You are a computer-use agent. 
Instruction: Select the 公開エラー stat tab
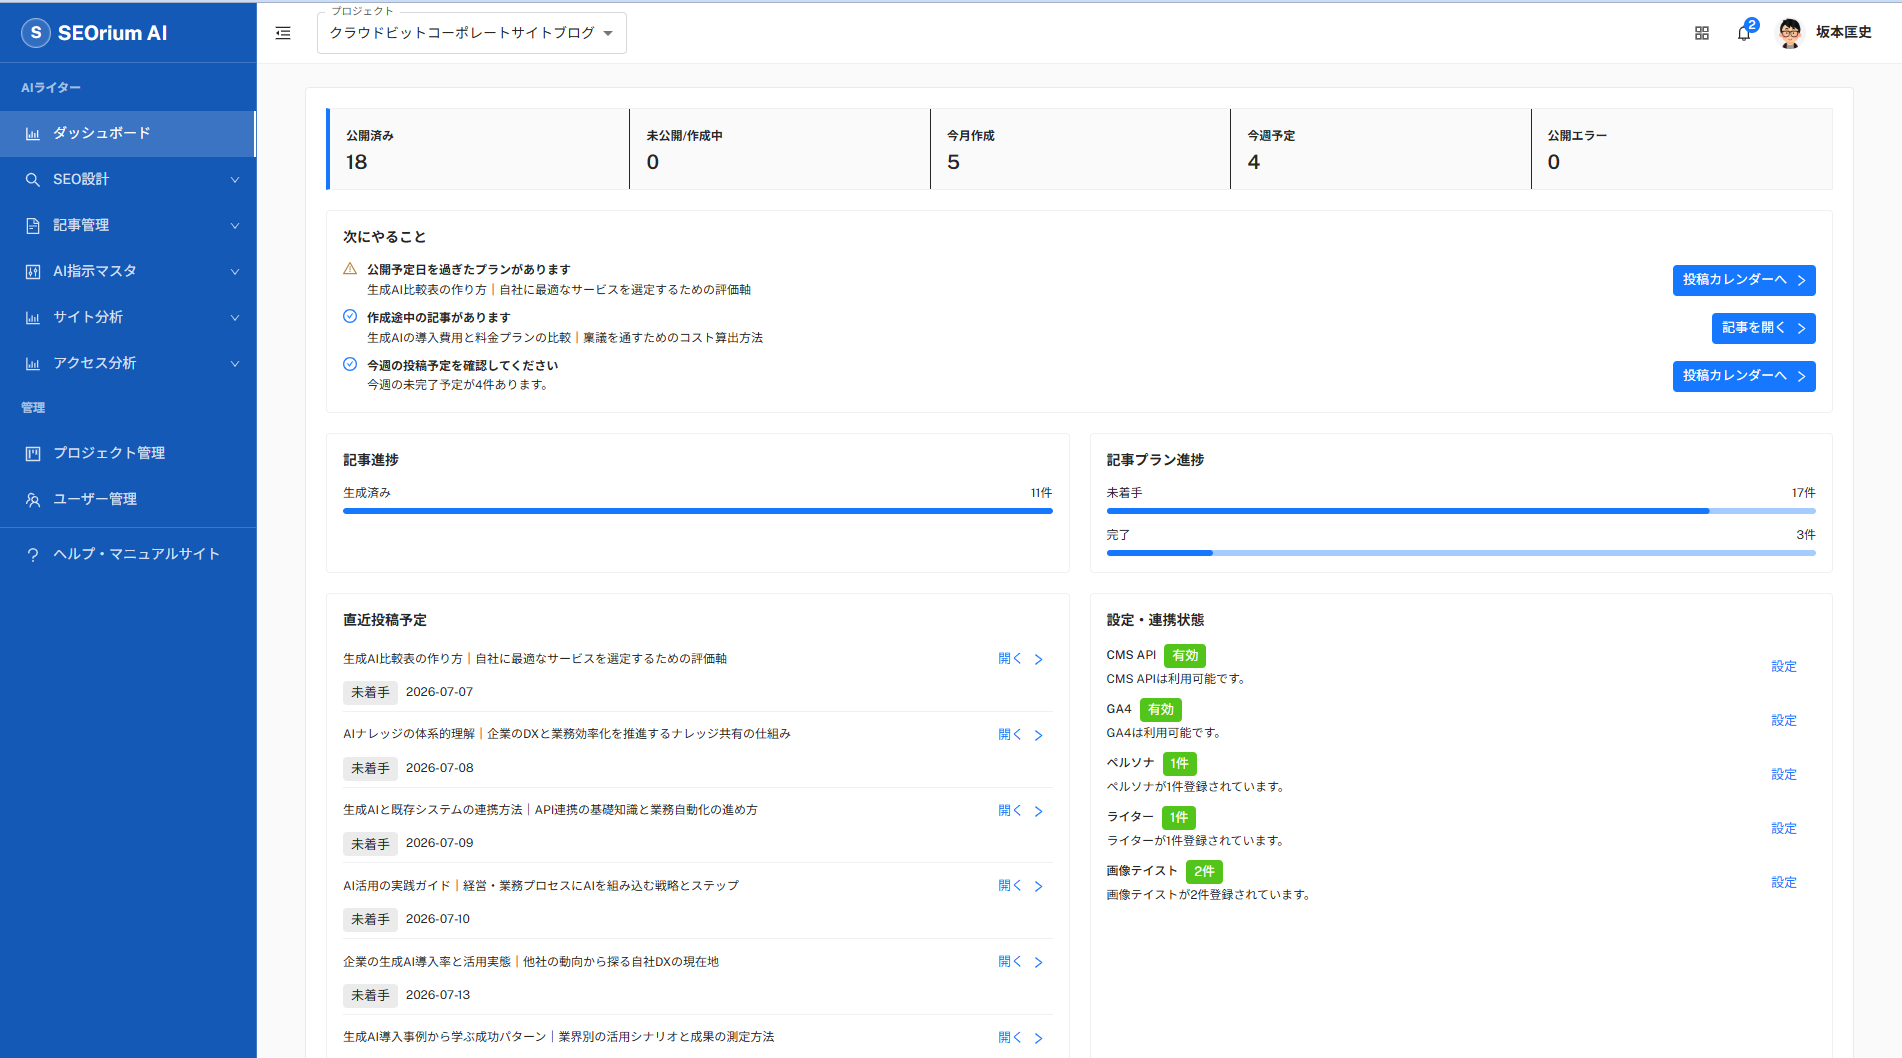tap(1682, 149)
